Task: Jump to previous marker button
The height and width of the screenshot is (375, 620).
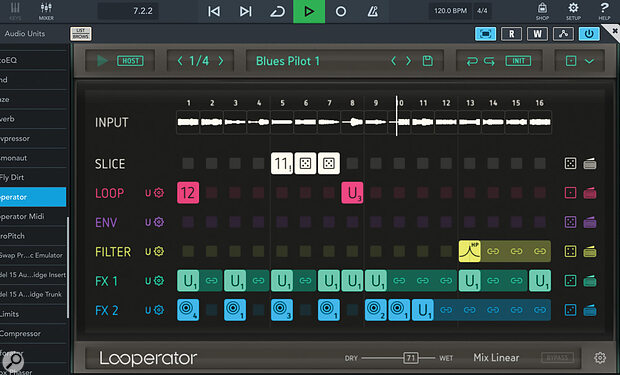Action: (214, 11)
